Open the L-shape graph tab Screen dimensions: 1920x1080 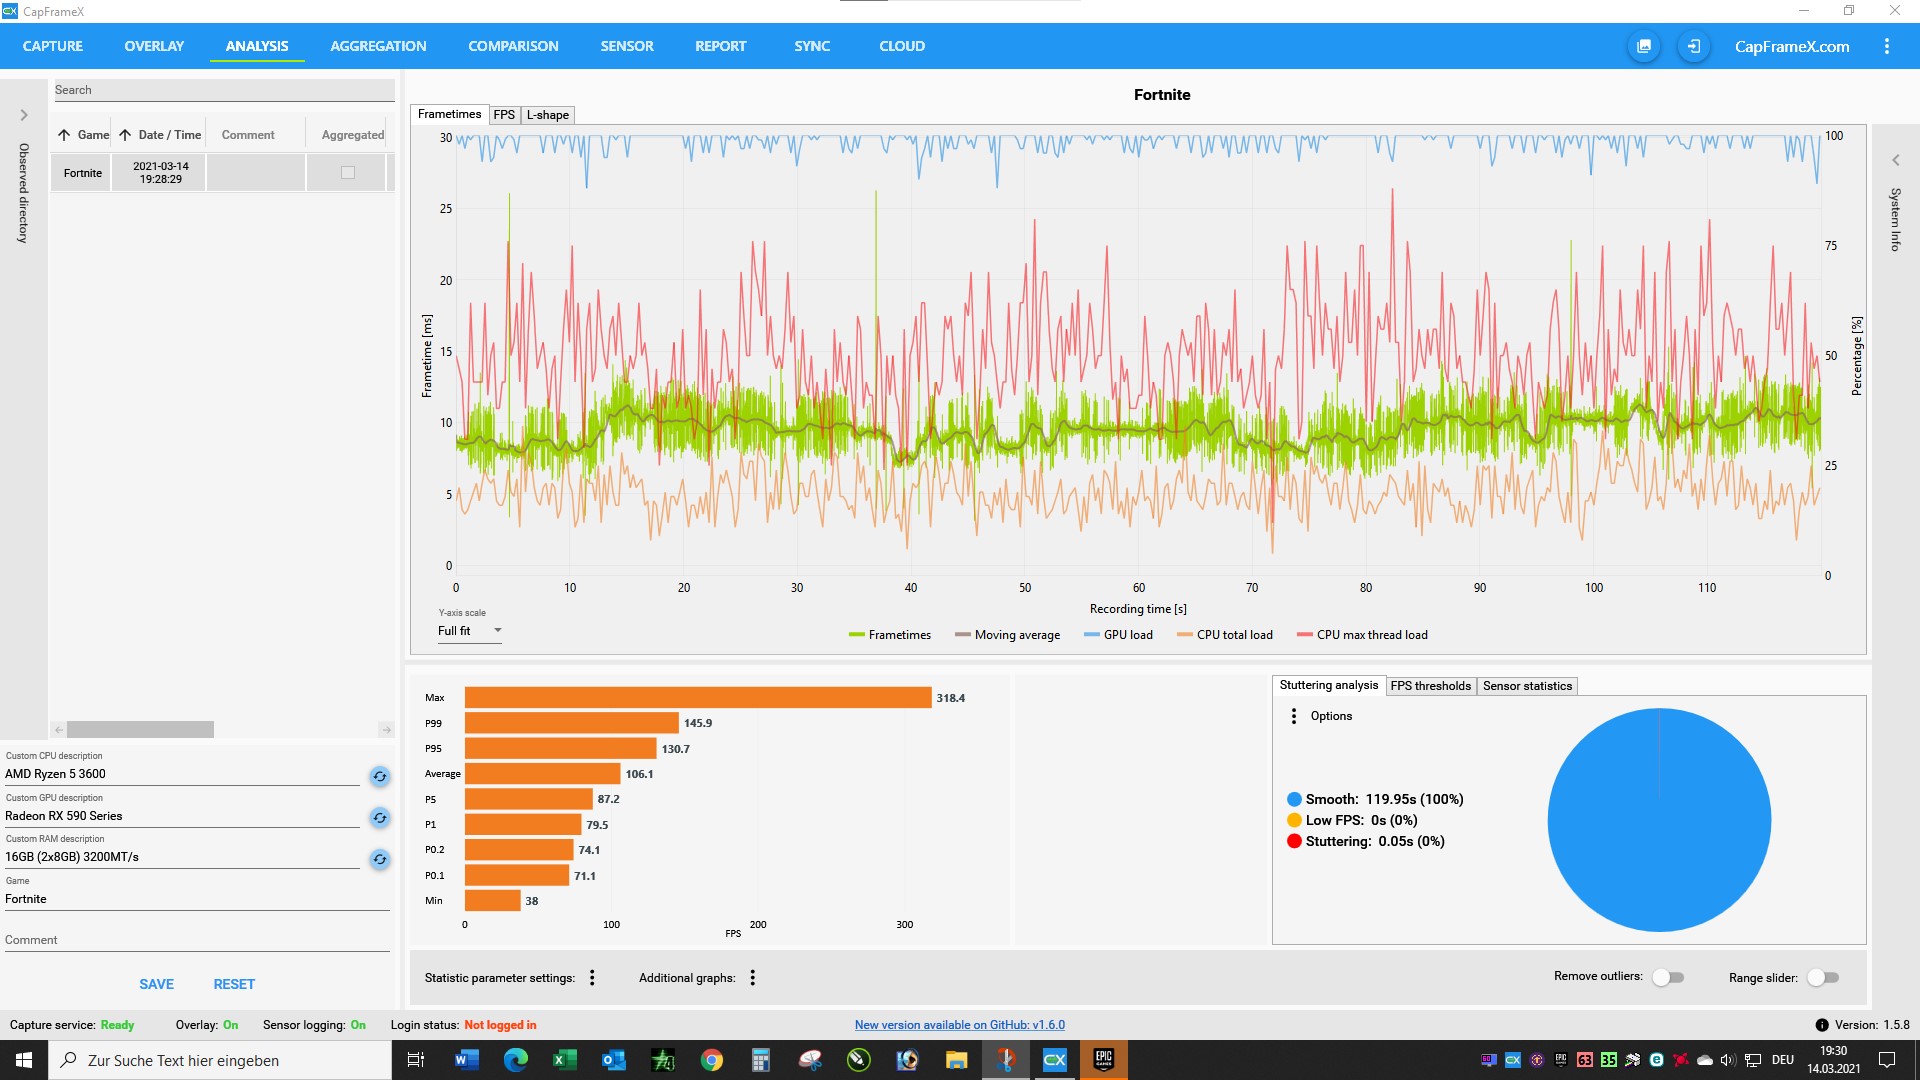pos(547,115)
